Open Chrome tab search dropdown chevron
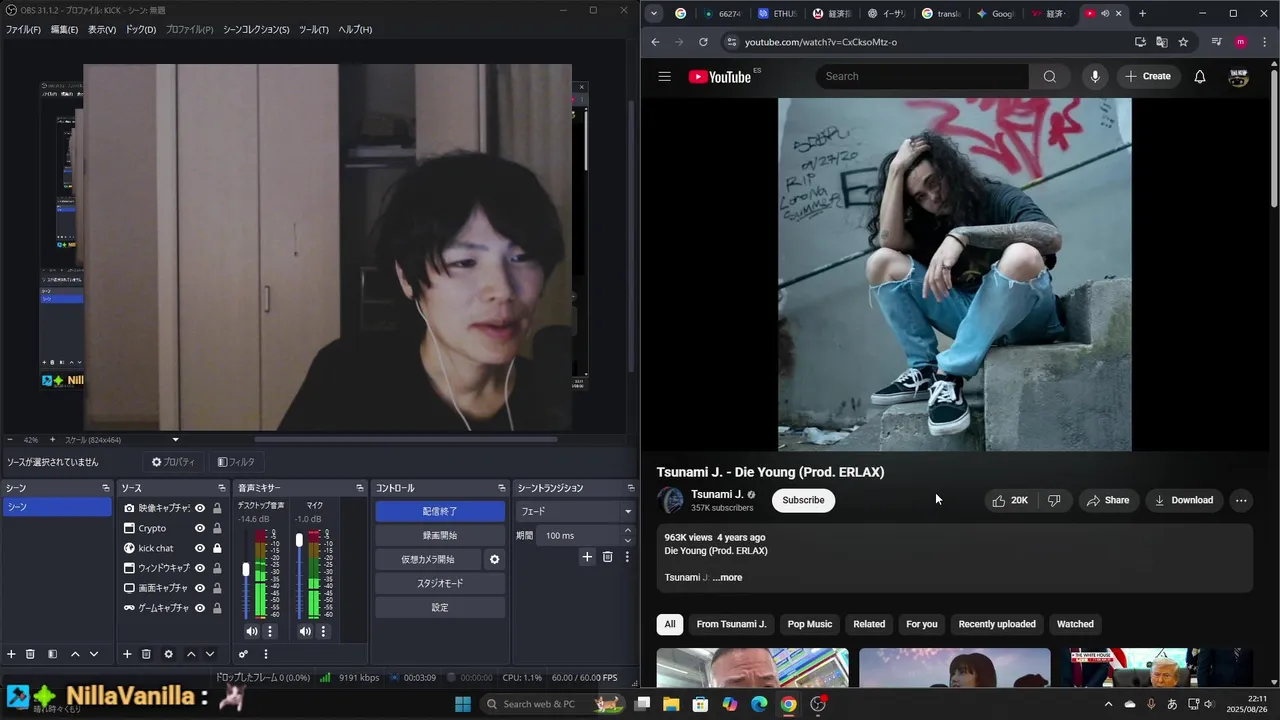Viewport: 1280px width, 720px height. [654, 13]
